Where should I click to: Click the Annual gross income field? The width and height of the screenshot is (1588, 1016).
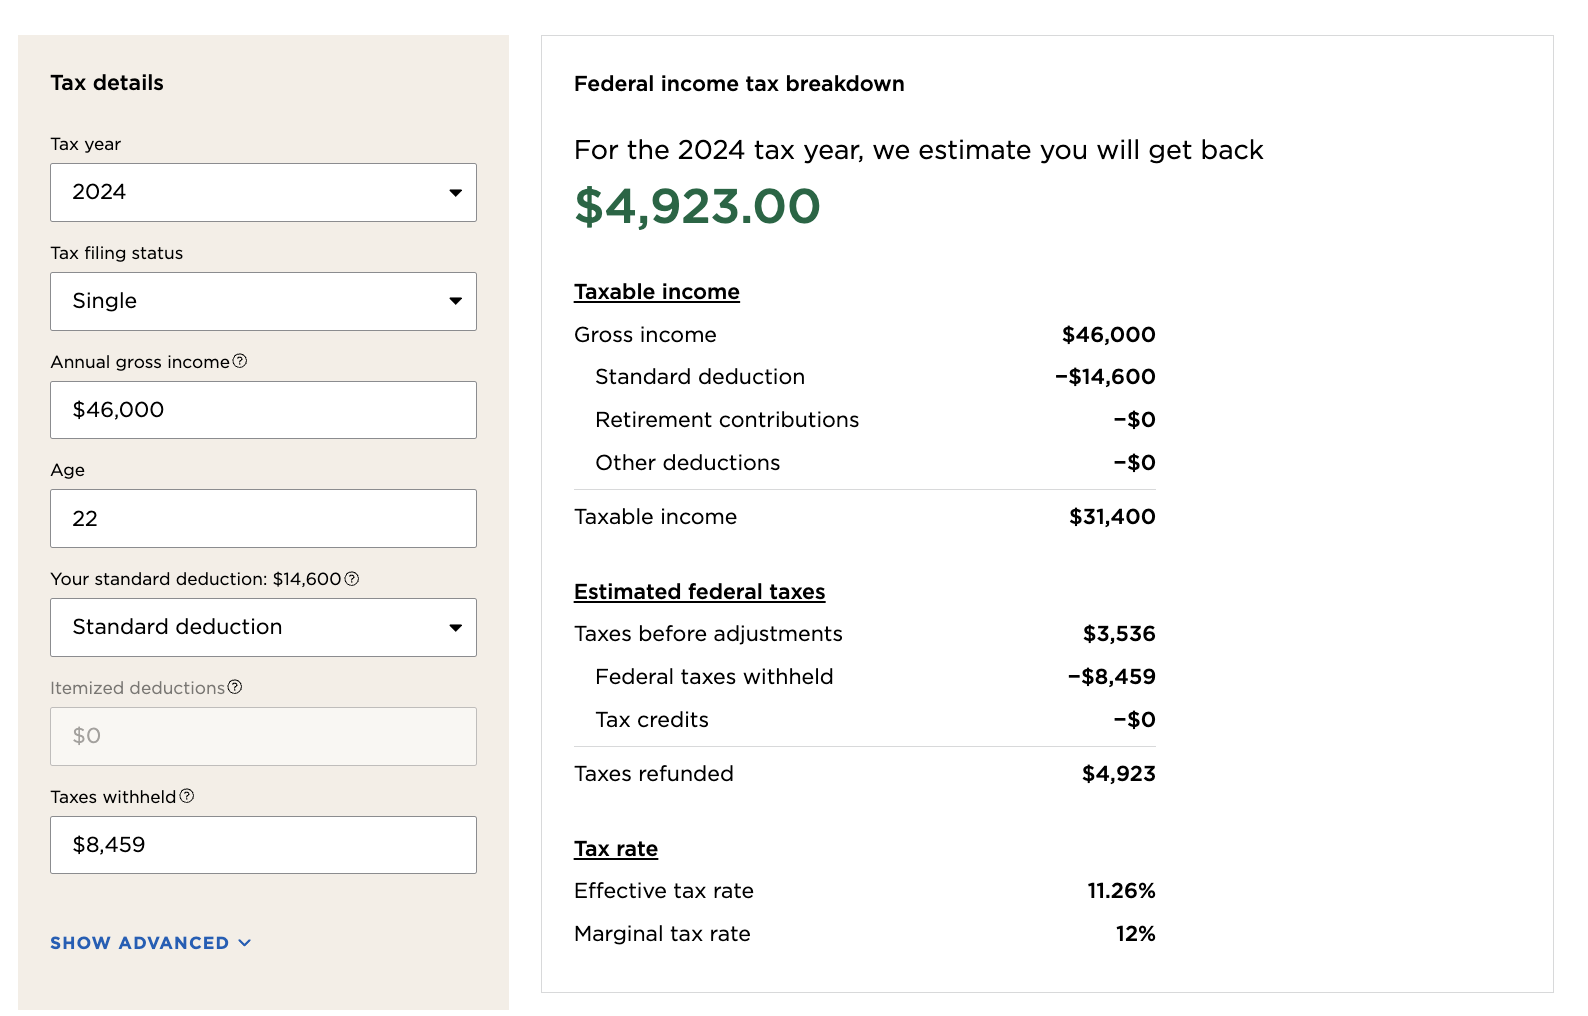tap(263, 410)
